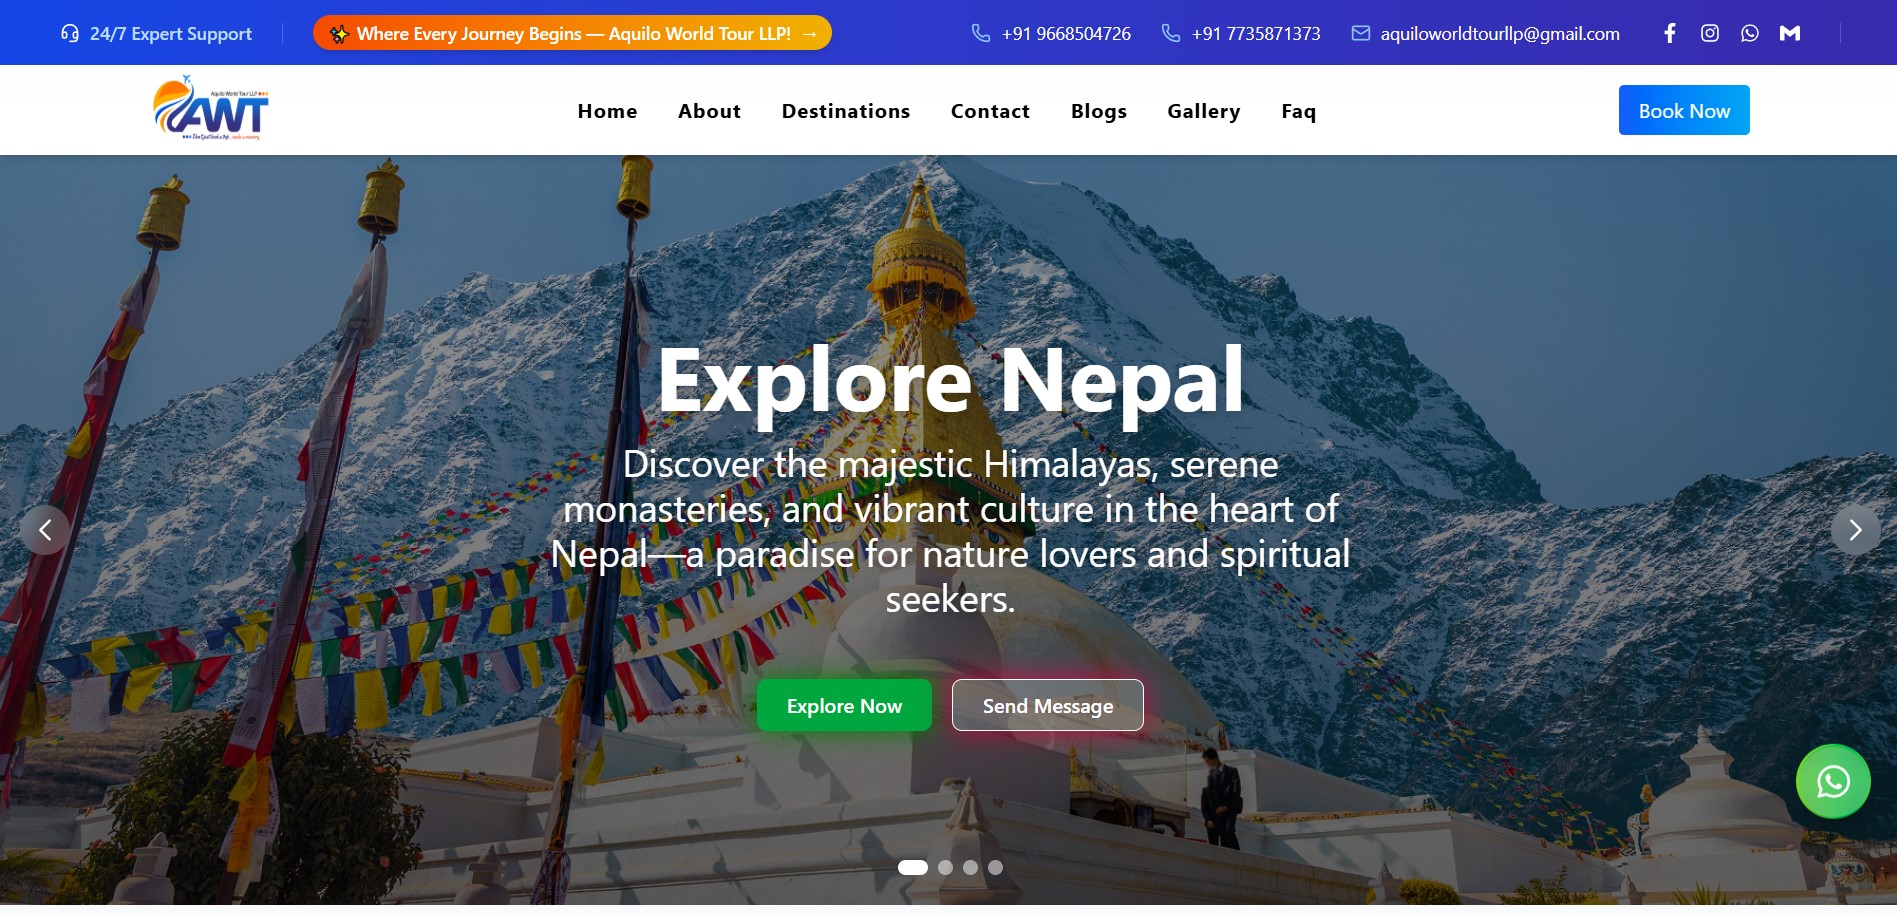Click the Gmail M icon
Image resolution: width=1897 pixels, height=915 pixels.
[1790, 33]
